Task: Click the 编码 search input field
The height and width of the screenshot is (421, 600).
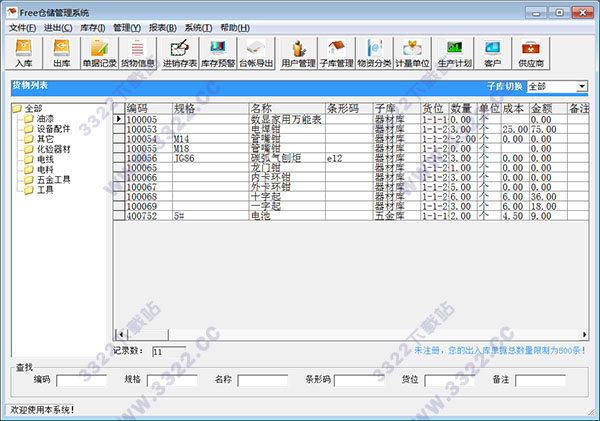Action: (x=81, y=380)
